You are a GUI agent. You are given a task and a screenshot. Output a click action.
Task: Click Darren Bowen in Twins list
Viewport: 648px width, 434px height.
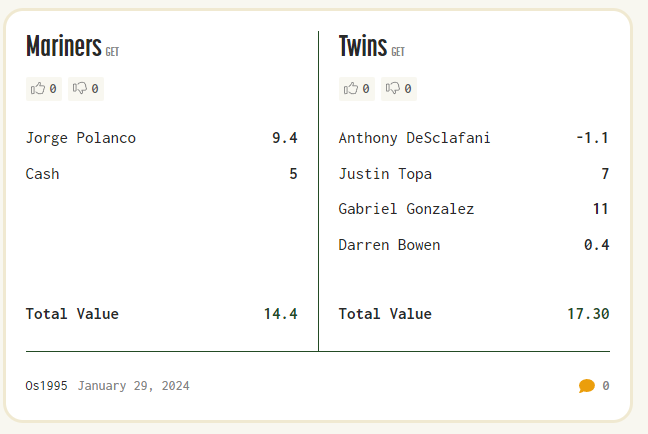pos(389,245)
